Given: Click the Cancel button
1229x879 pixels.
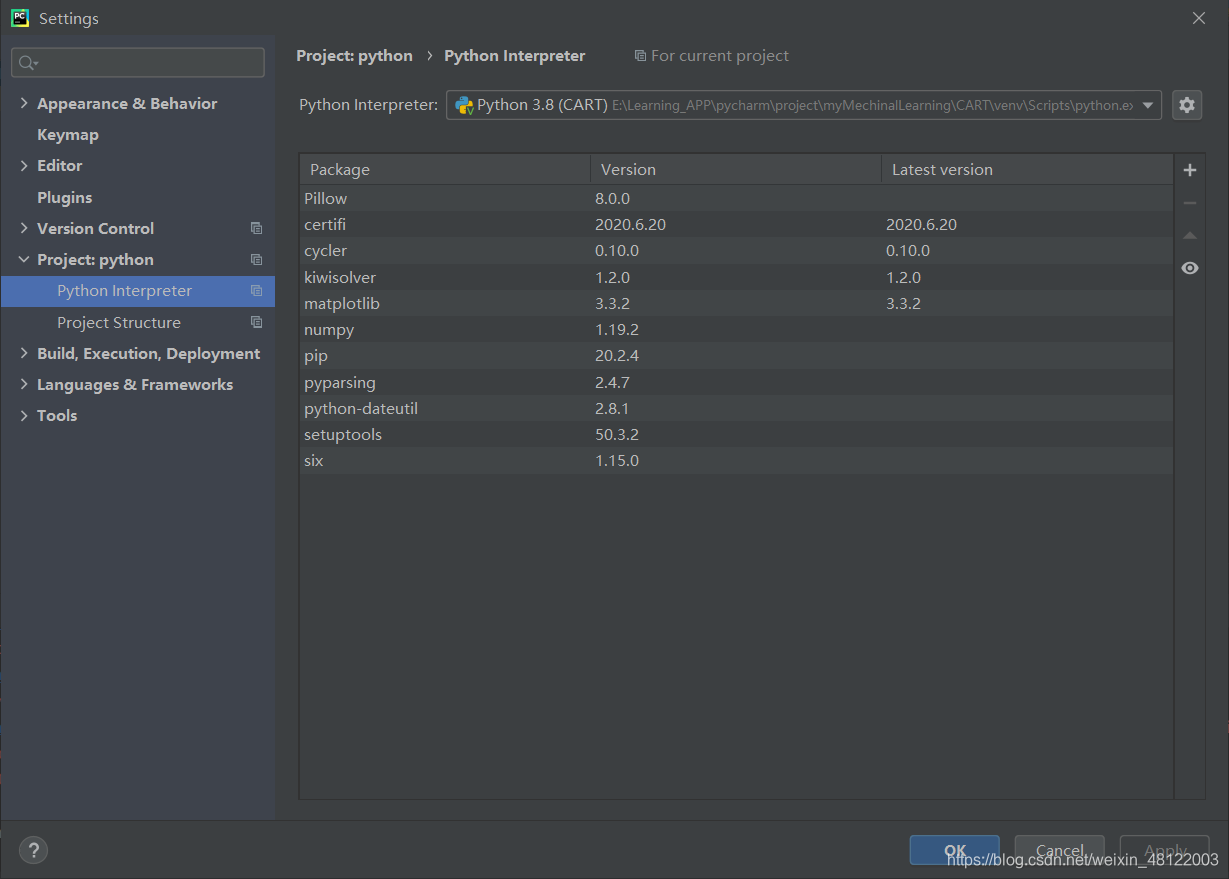Looking at the screenshot, I should pos(1059,850).
